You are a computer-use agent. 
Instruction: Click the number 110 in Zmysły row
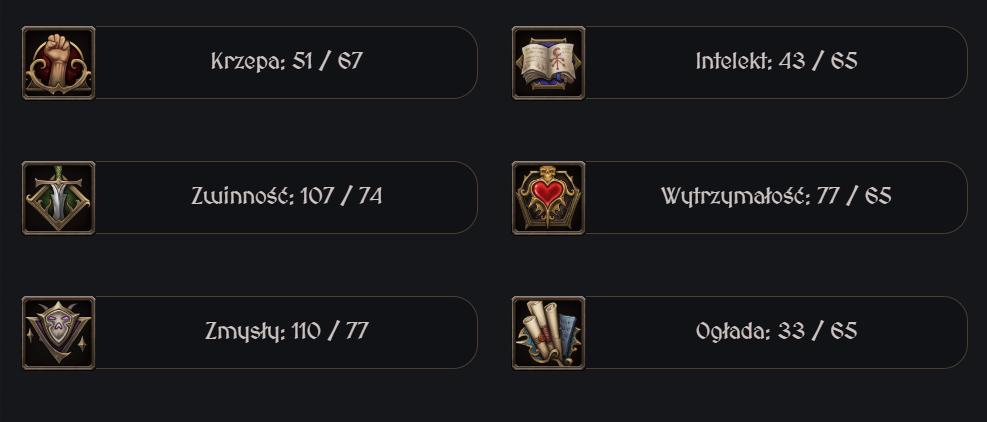307,331
